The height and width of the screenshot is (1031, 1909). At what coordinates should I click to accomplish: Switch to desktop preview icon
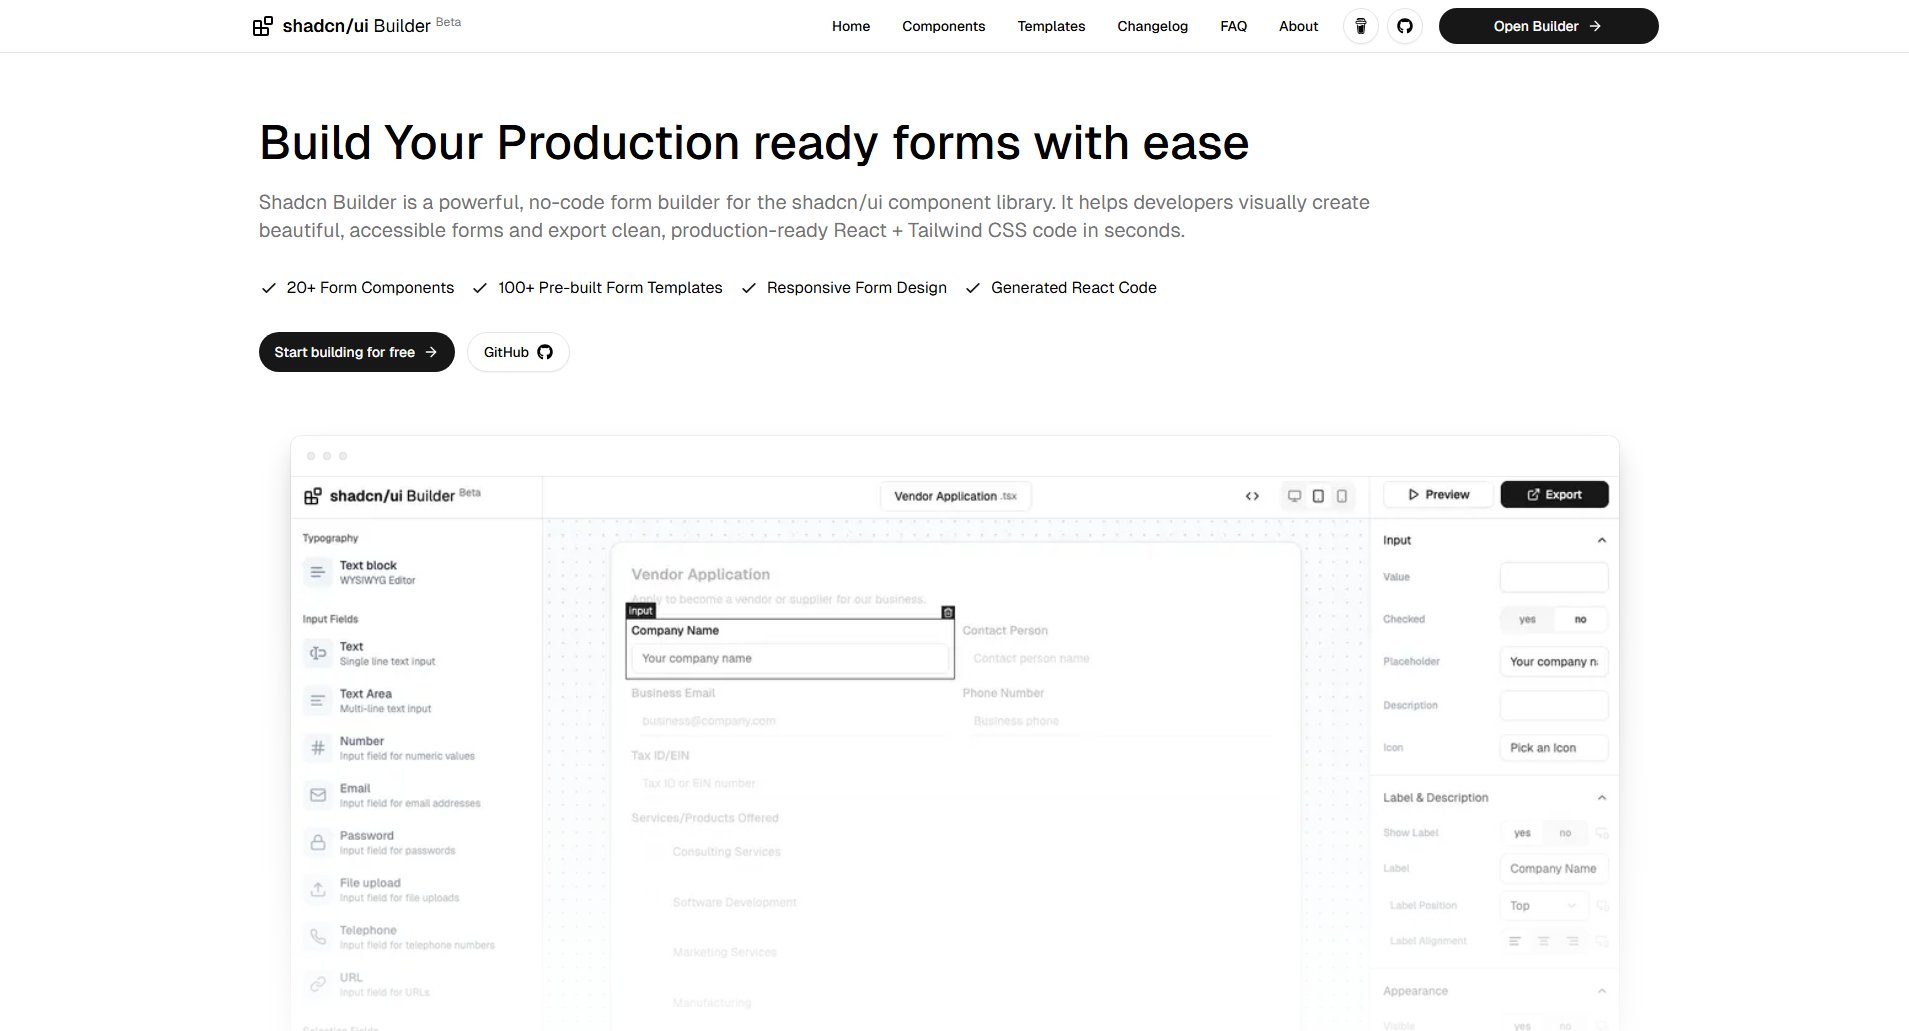(x=1295, y=494)
